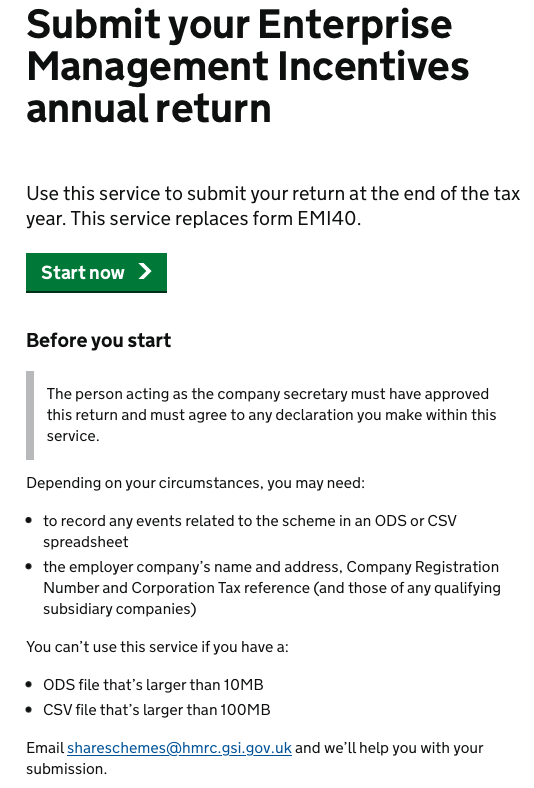Select the 'Before you start' heading

(x=98, y=340)
